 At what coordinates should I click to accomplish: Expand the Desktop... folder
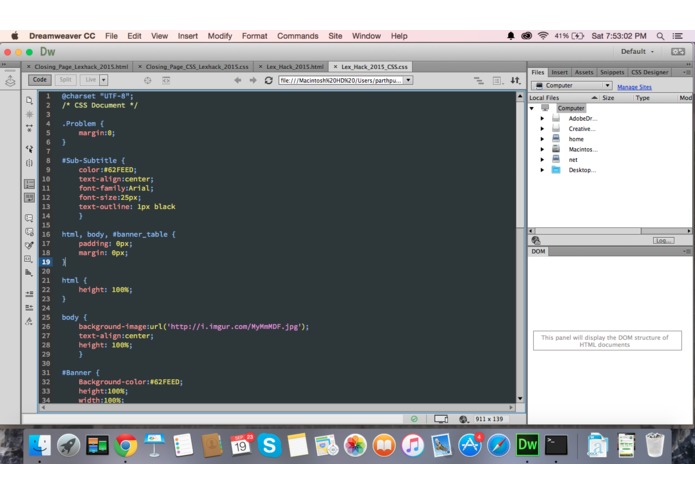(x=542, y=170)
